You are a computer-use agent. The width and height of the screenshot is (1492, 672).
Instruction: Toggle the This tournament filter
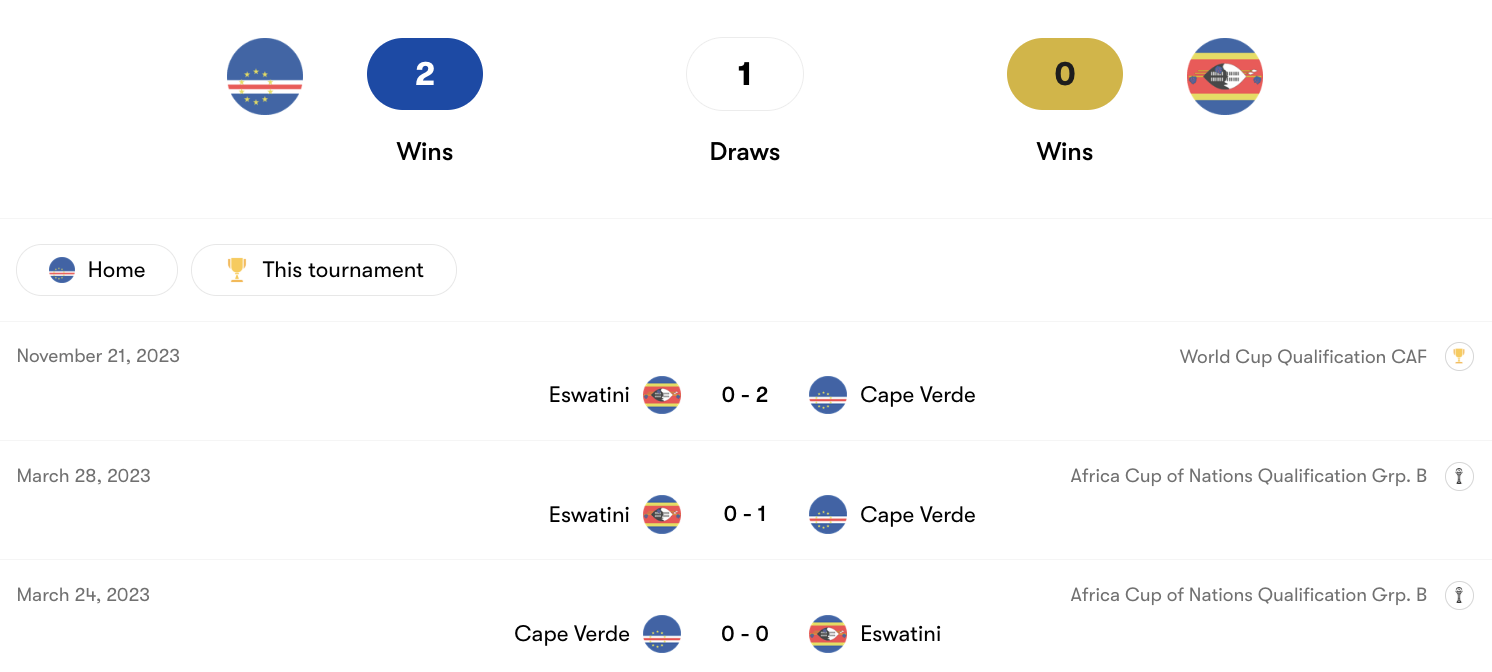coord(324,270)
